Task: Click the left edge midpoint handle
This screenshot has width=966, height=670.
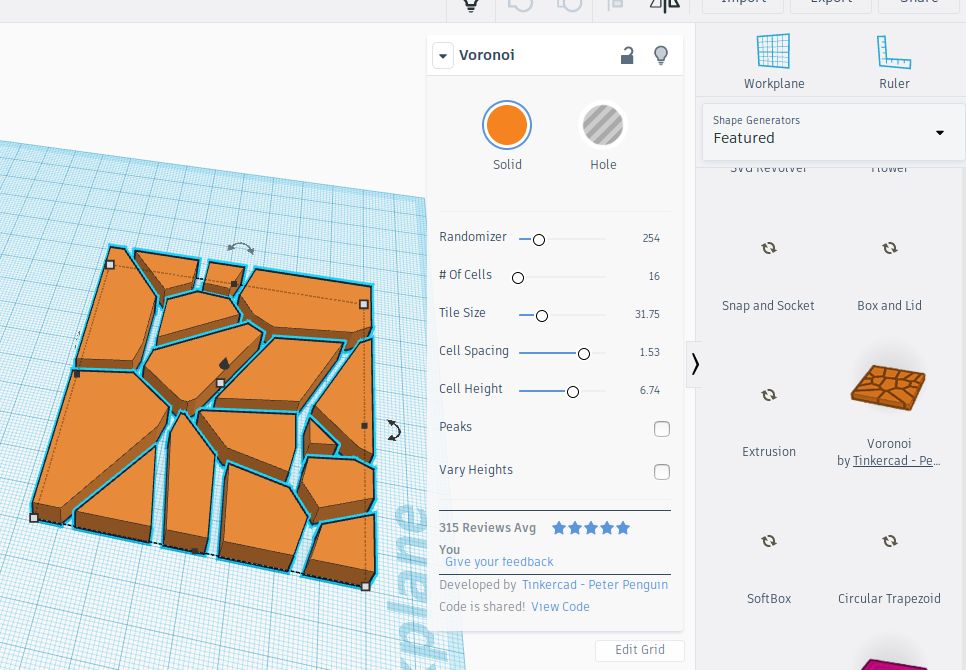Action: pyautogui.click(x=76, y=374)
